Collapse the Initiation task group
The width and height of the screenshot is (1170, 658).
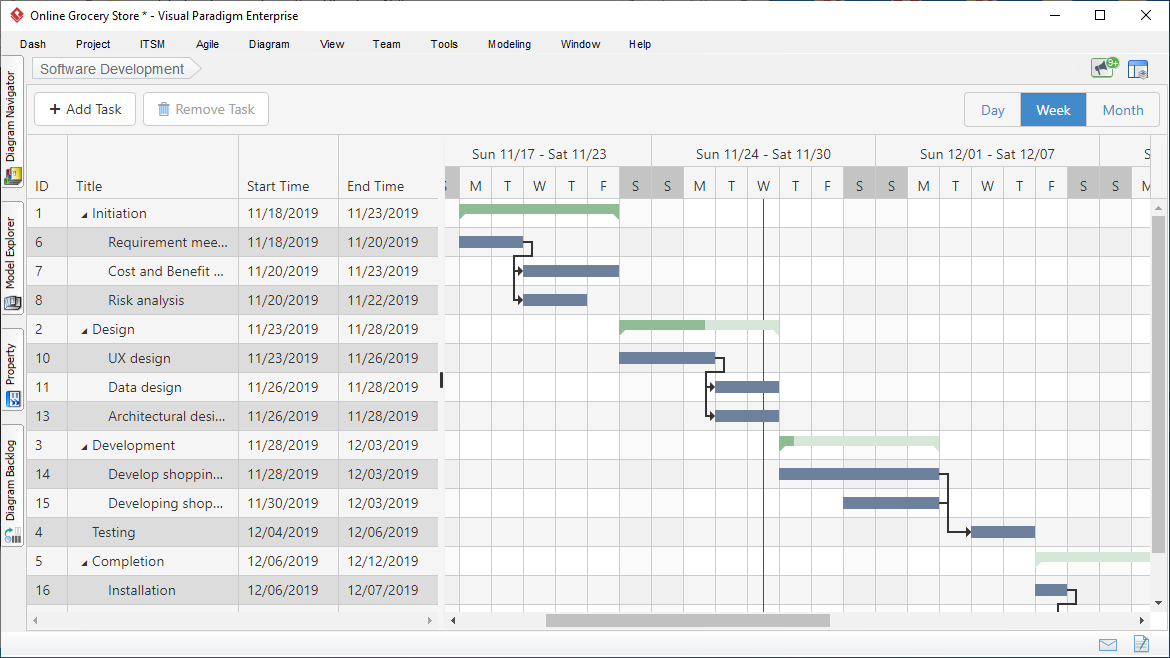pyautogui.click(x=83, y=212)
